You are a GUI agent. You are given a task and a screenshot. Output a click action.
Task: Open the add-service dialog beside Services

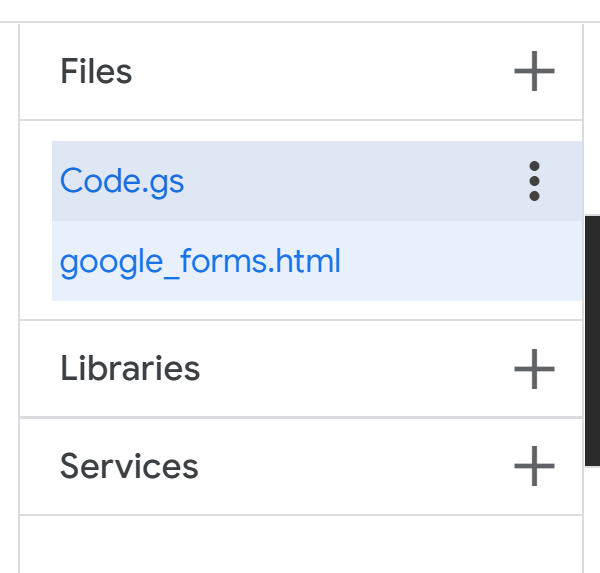[x=534, y=466]
